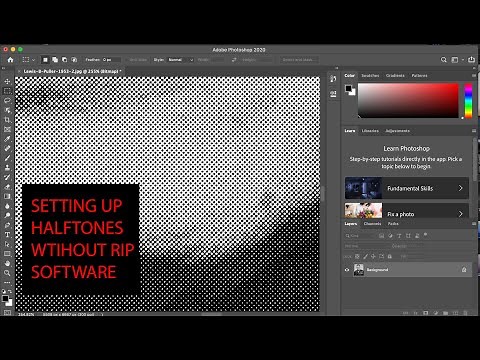Toggle the pixel layers filter in the Layers panel
Viewport: 480px width, 360px height.
coord(381,236)
